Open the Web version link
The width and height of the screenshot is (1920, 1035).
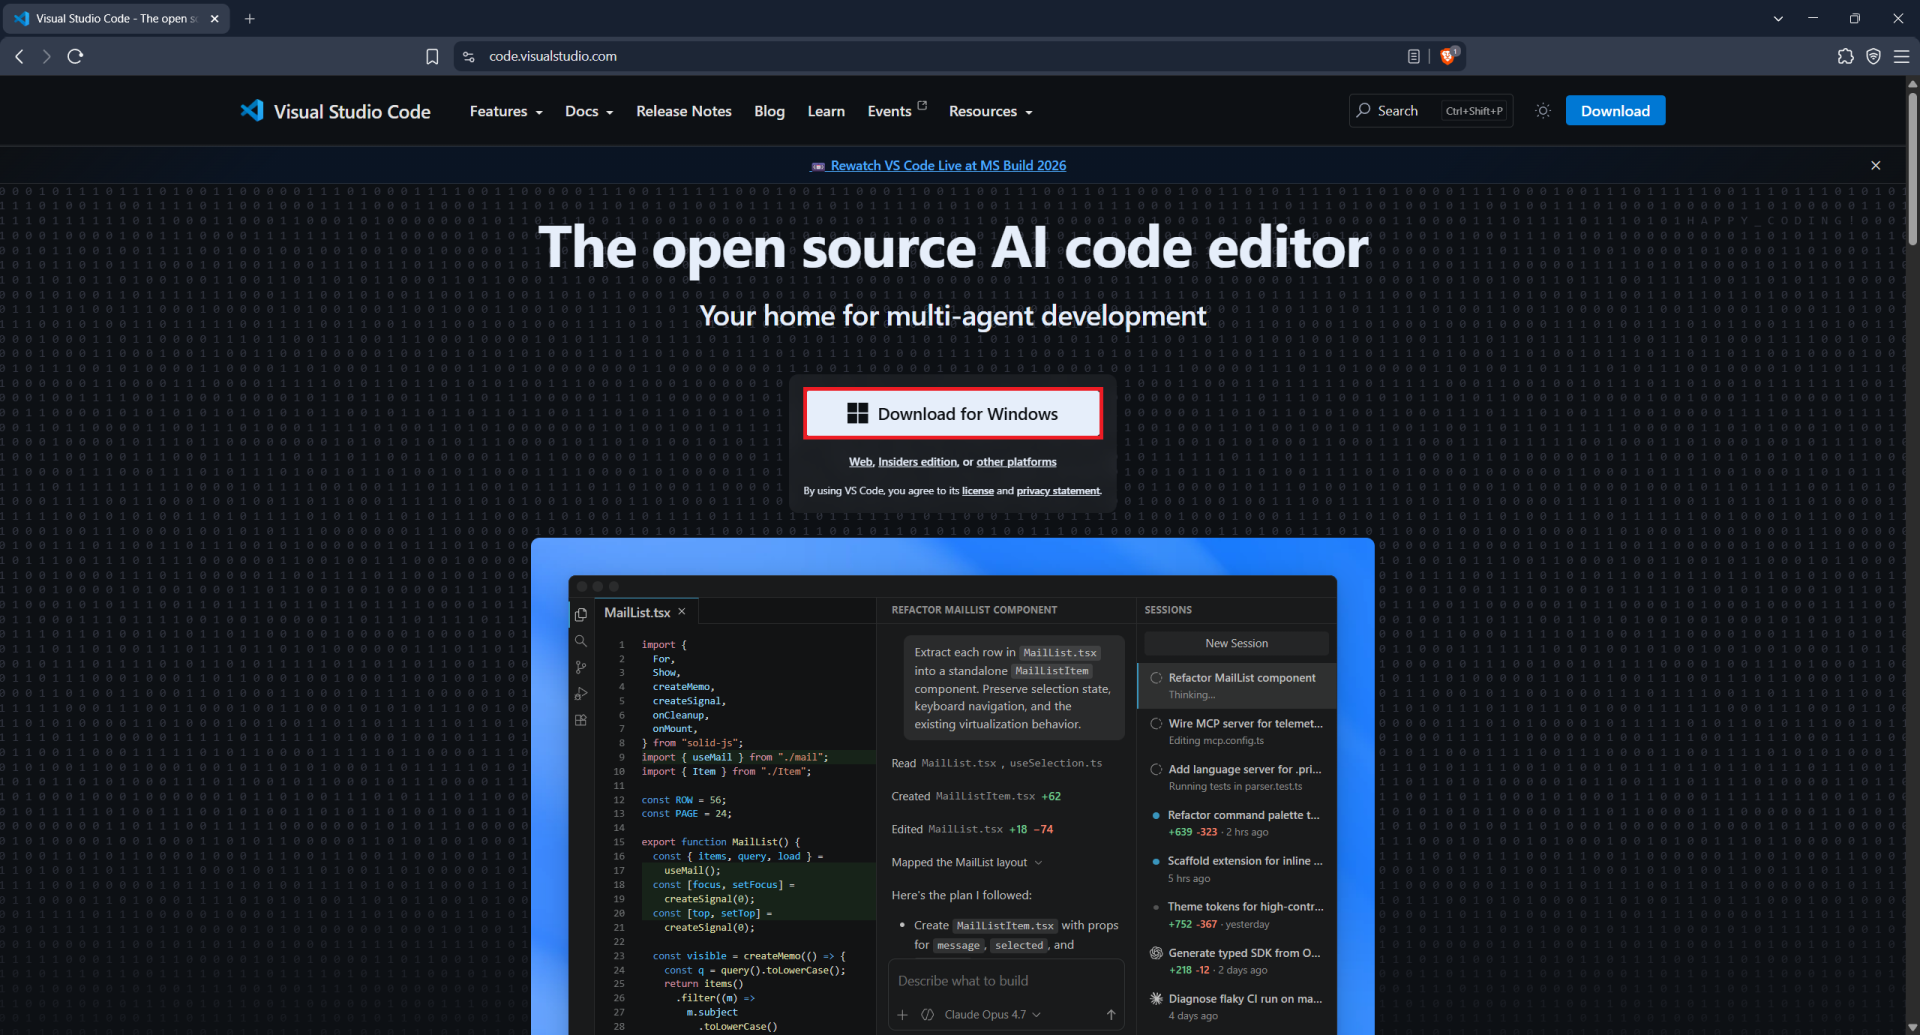coord(860,462)
